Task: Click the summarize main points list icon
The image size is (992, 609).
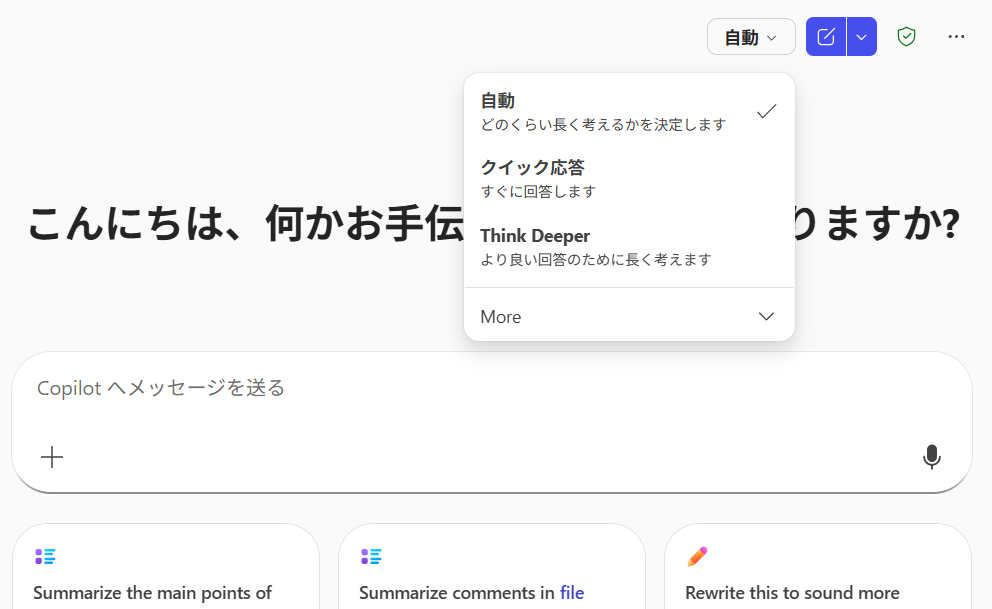Action: (45, 556)
